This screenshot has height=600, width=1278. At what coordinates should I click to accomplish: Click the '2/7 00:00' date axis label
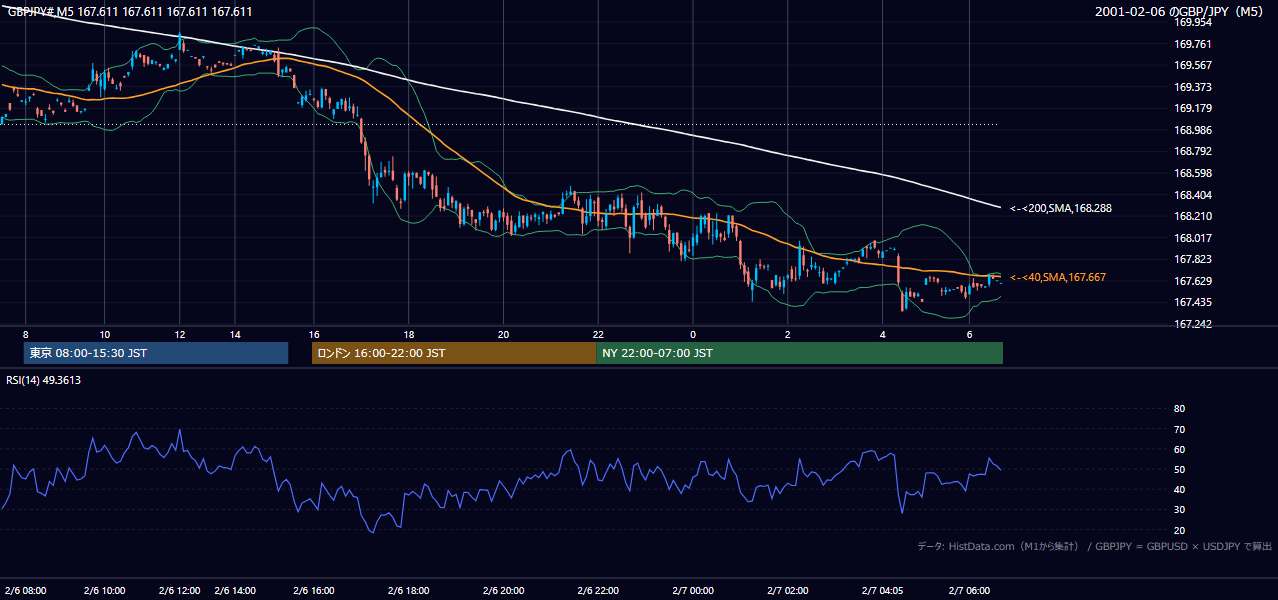[x=692, y=590]
